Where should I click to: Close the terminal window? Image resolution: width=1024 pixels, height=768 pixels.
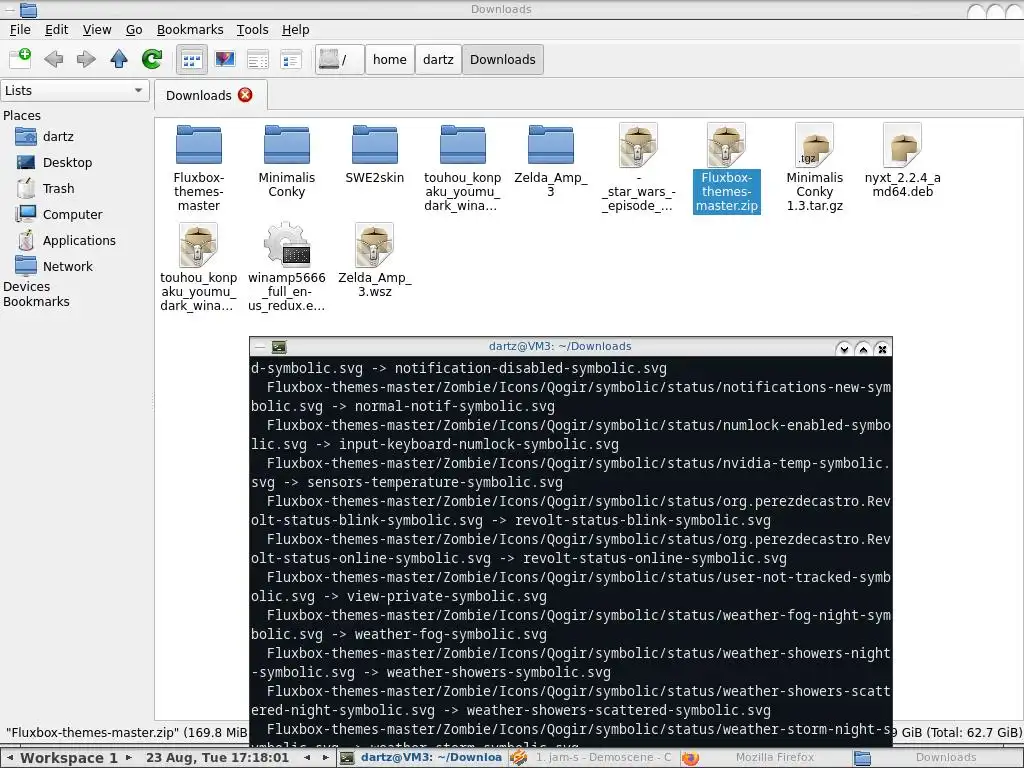(x=882, y=349)
